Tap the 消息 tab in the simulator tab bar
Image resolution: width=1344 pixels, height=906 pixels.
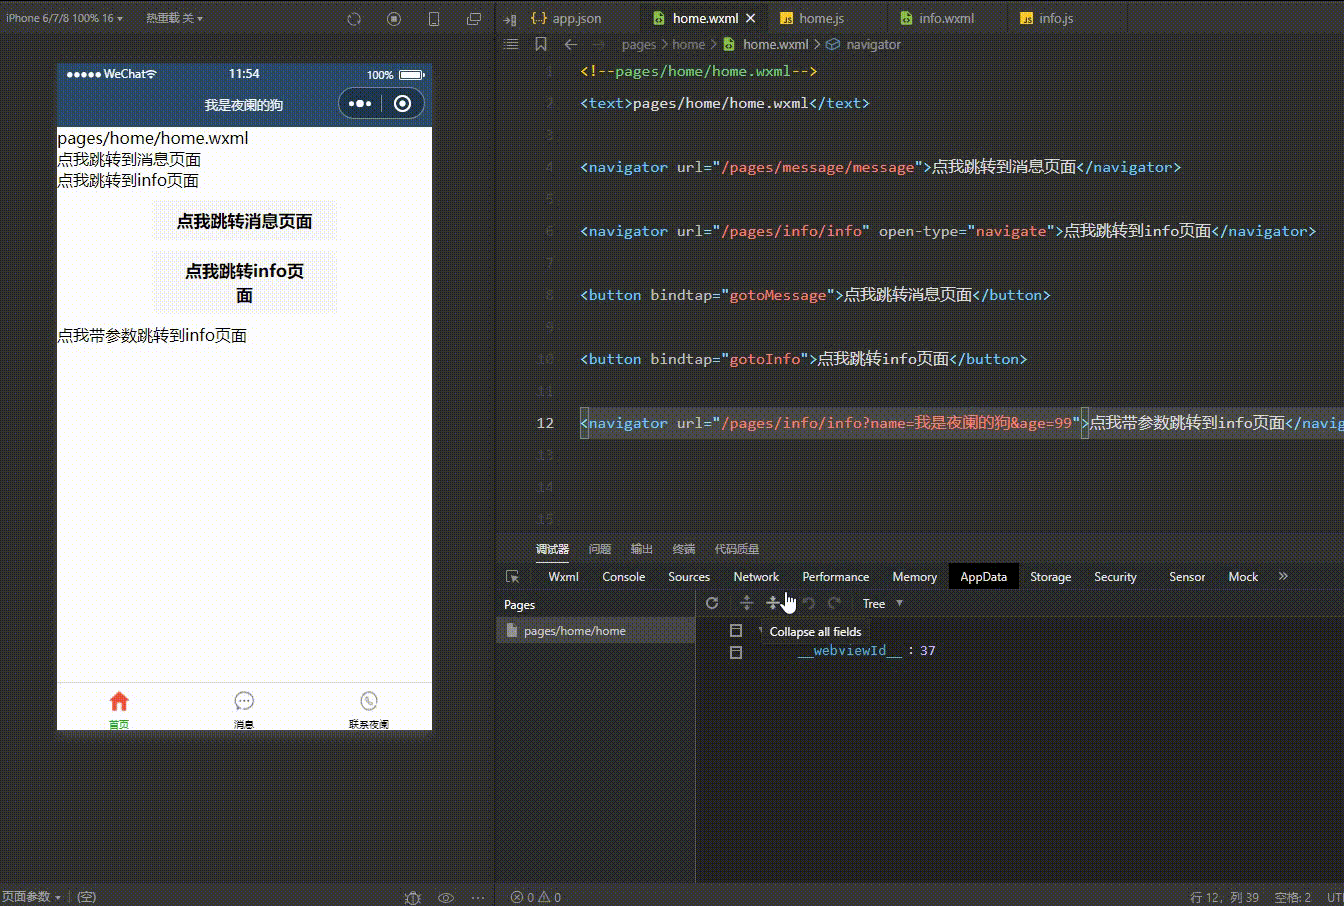244,708
